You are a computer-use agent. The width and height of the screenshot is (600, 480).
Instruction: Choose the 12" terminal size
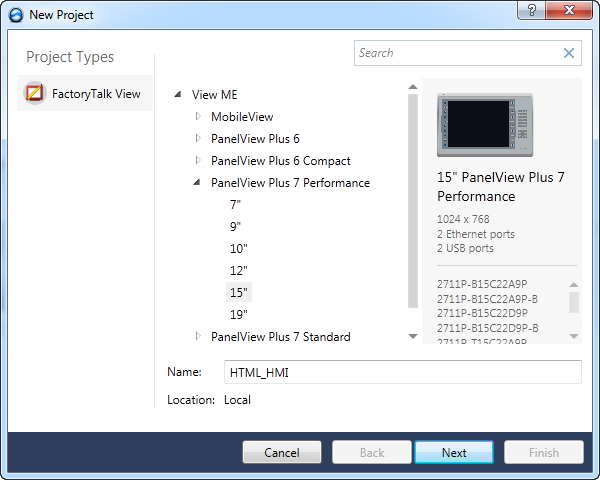click(x=238, y=271)
